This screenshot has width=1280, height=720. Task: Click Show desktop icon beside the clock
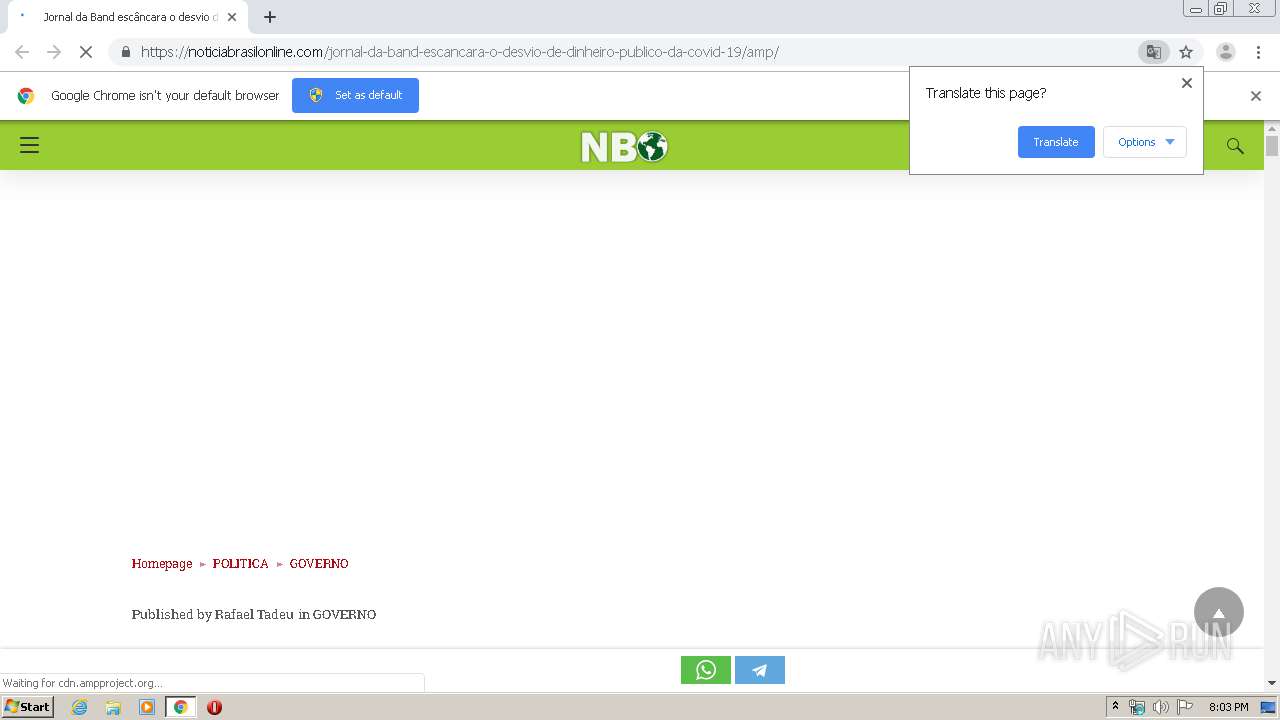(x=1269, y=707)
